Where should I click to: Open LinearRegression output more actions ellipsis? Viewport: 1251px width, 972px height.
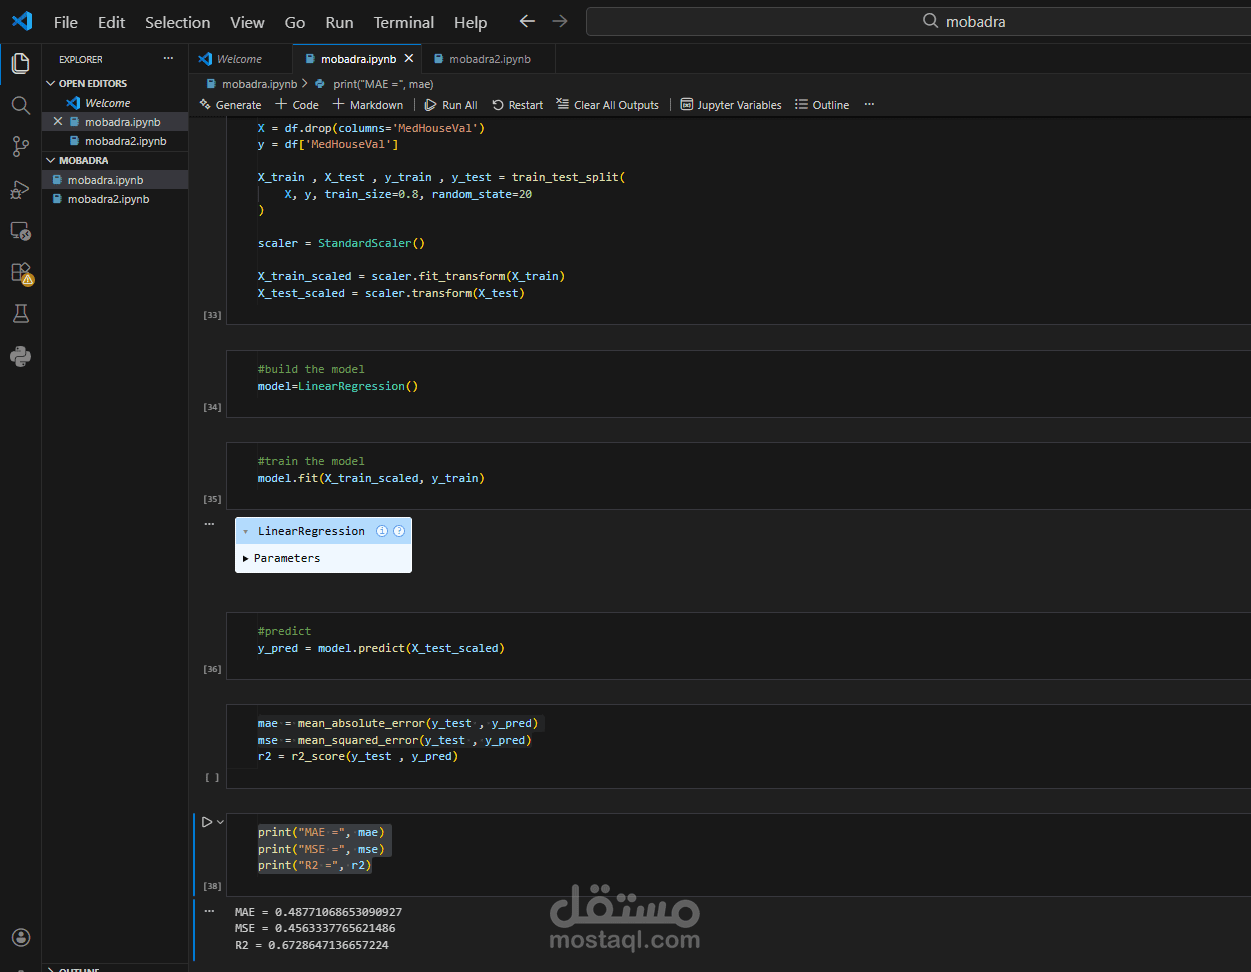tap(209, 523)
